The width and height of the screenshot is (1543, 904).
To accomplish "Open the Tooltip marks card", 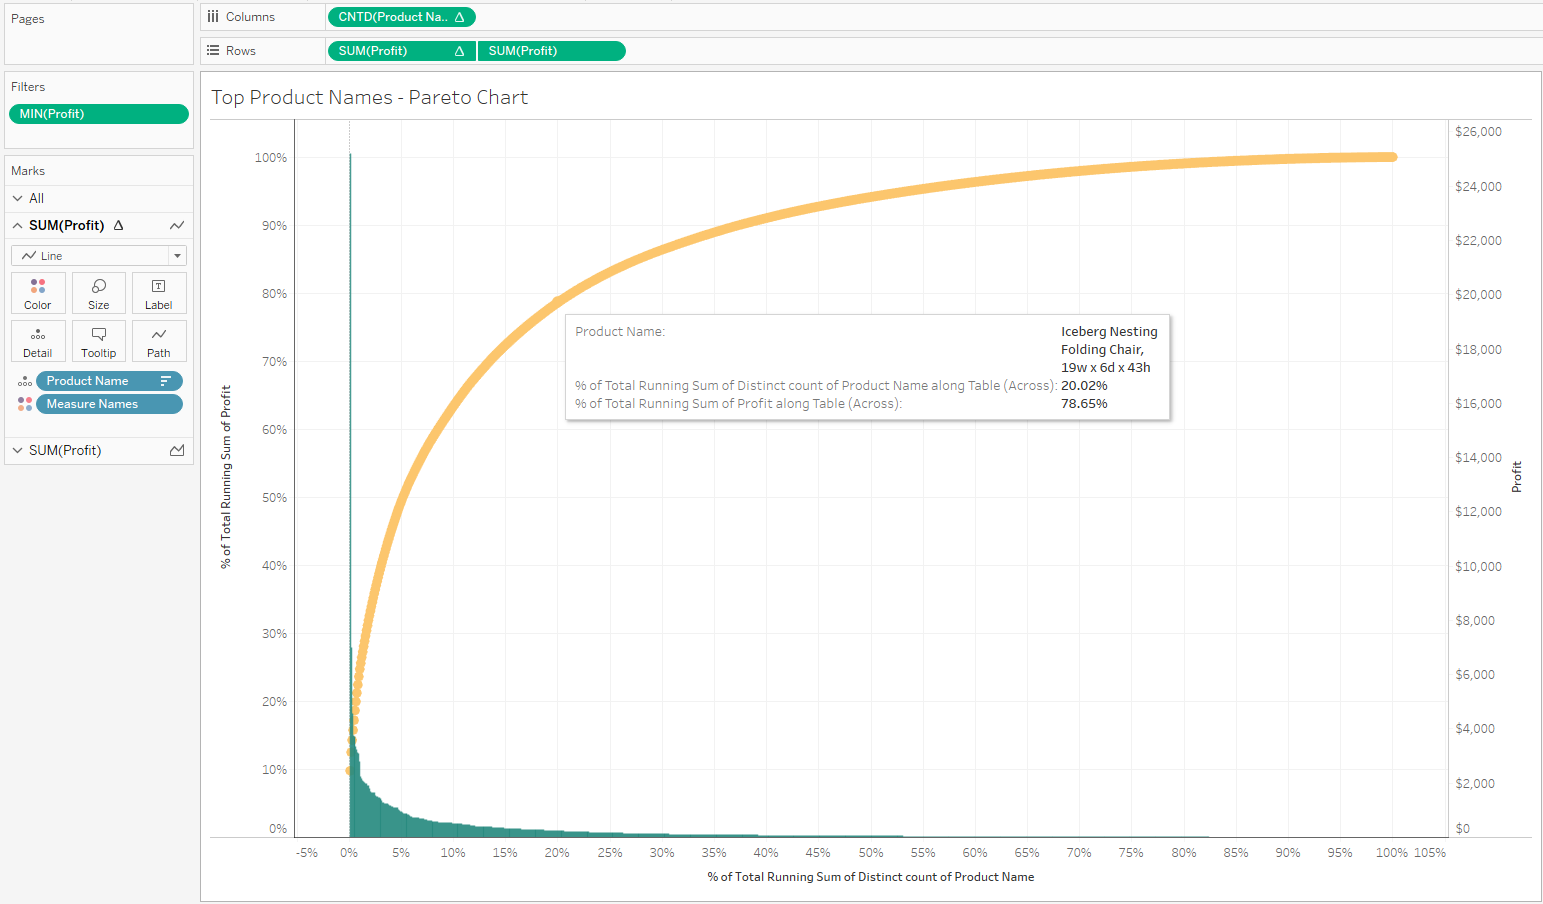I will [x=99, y=341].
